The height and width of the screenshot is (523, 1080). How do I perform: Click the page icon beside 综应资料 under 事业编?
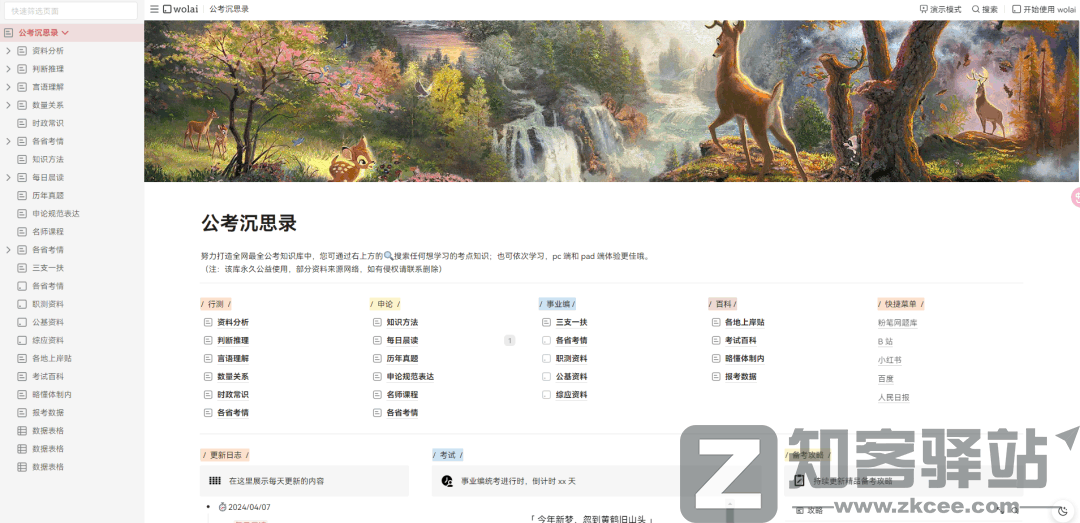pyautogui.click(x=546, y=395)
